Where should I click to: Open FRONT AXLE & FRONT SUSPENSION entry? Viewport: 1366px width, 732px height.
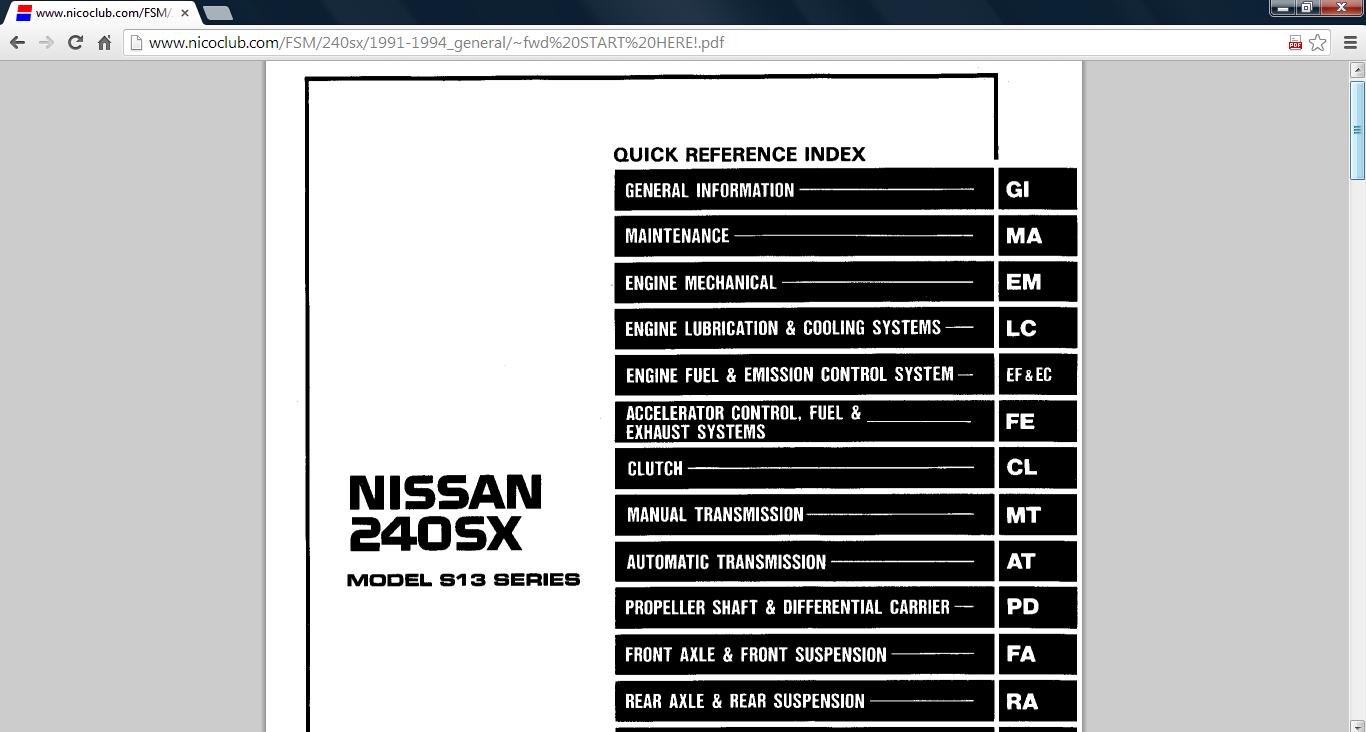804,654
